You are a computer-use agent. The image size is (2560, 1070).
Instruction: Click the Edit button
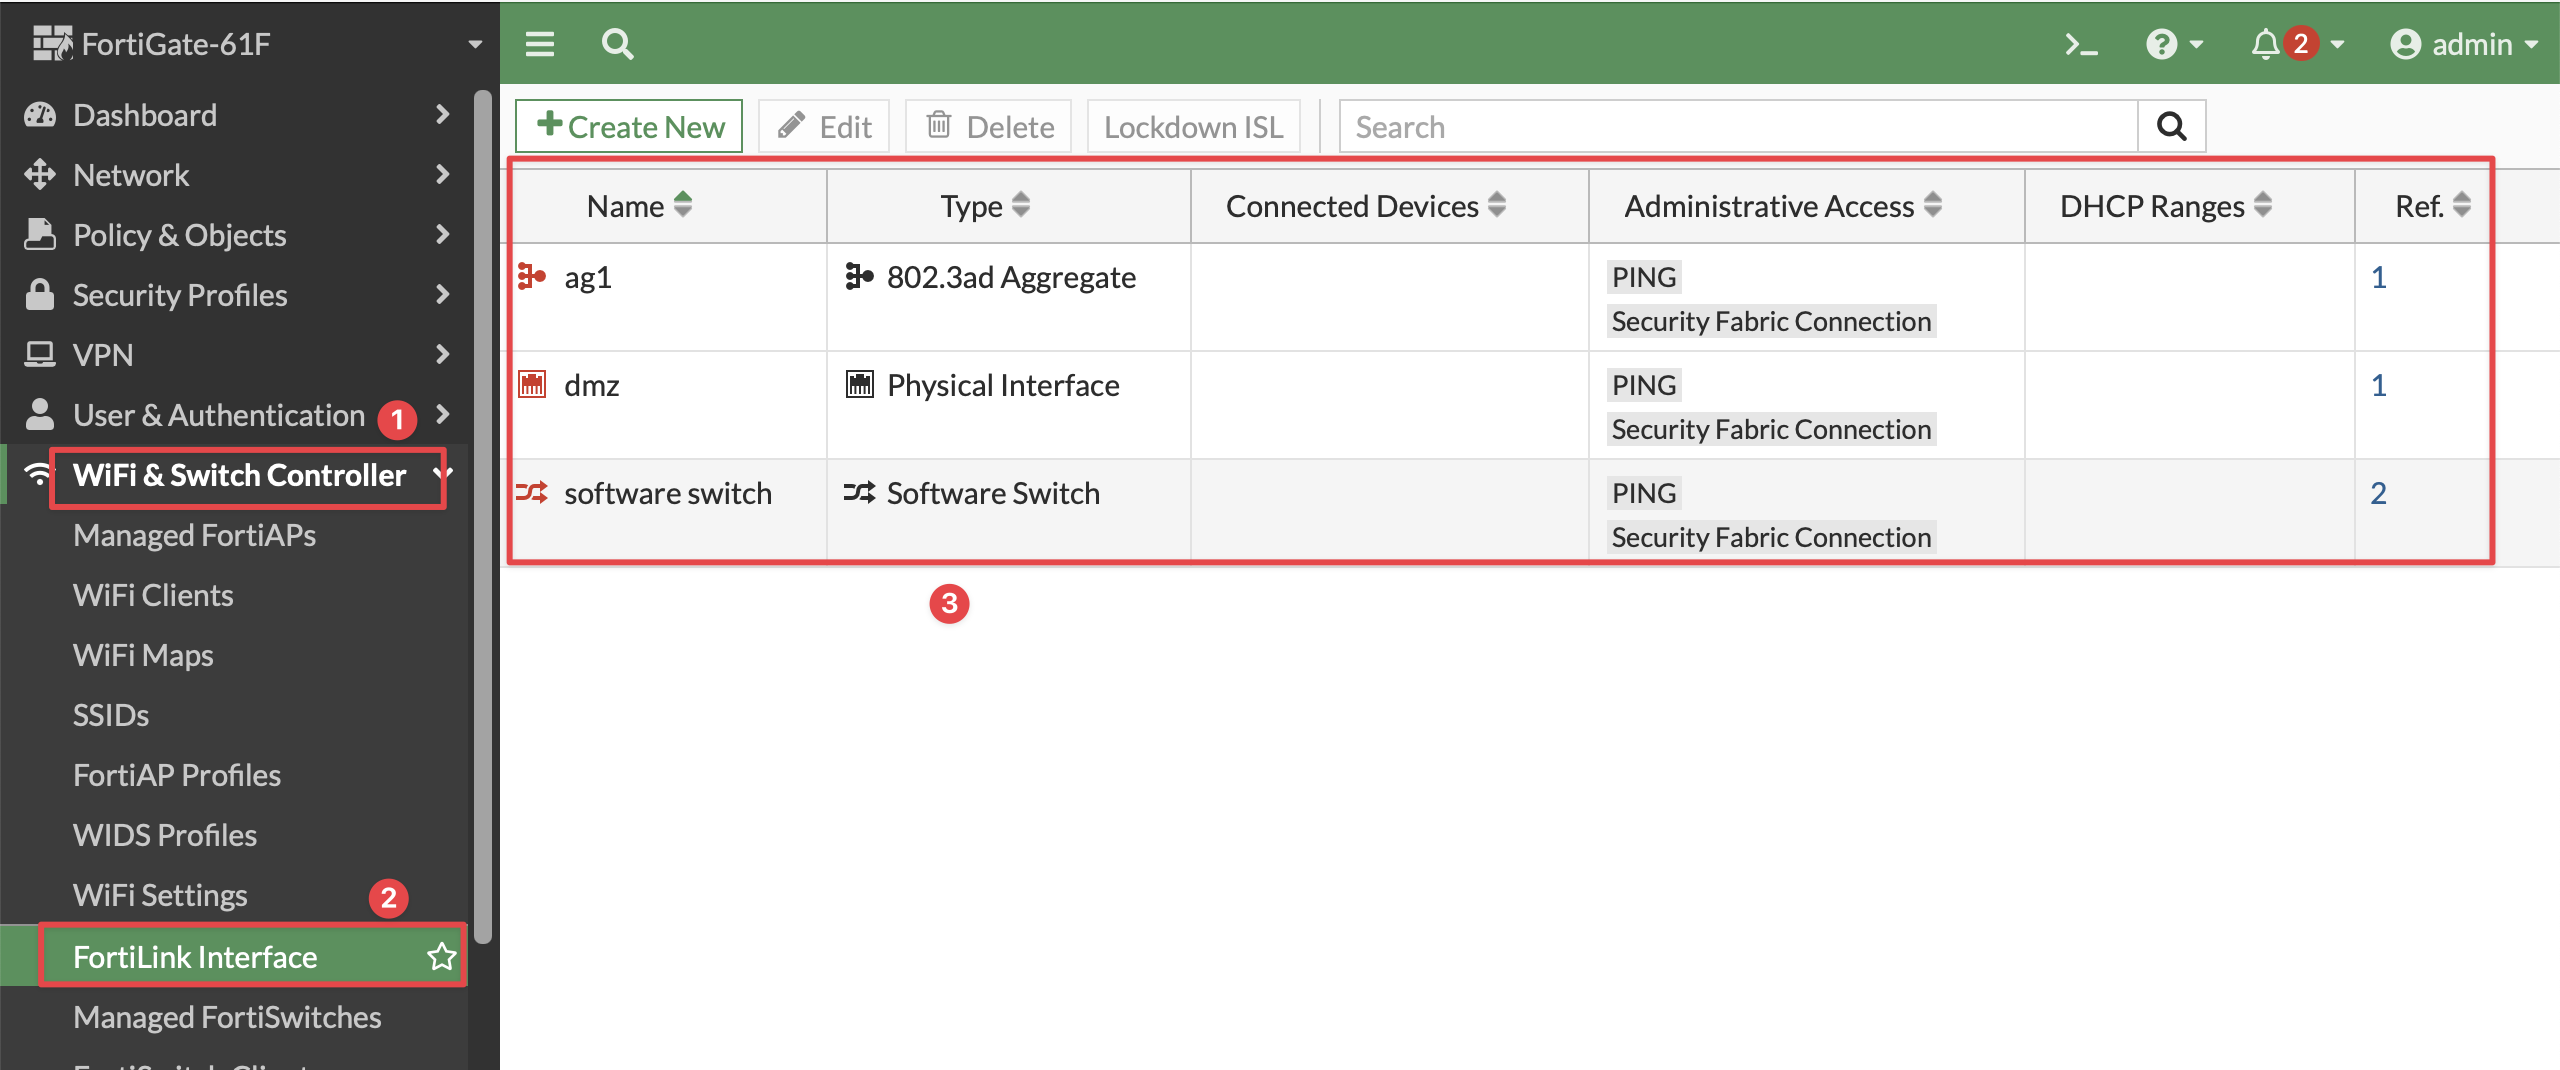tap(824, 127)
